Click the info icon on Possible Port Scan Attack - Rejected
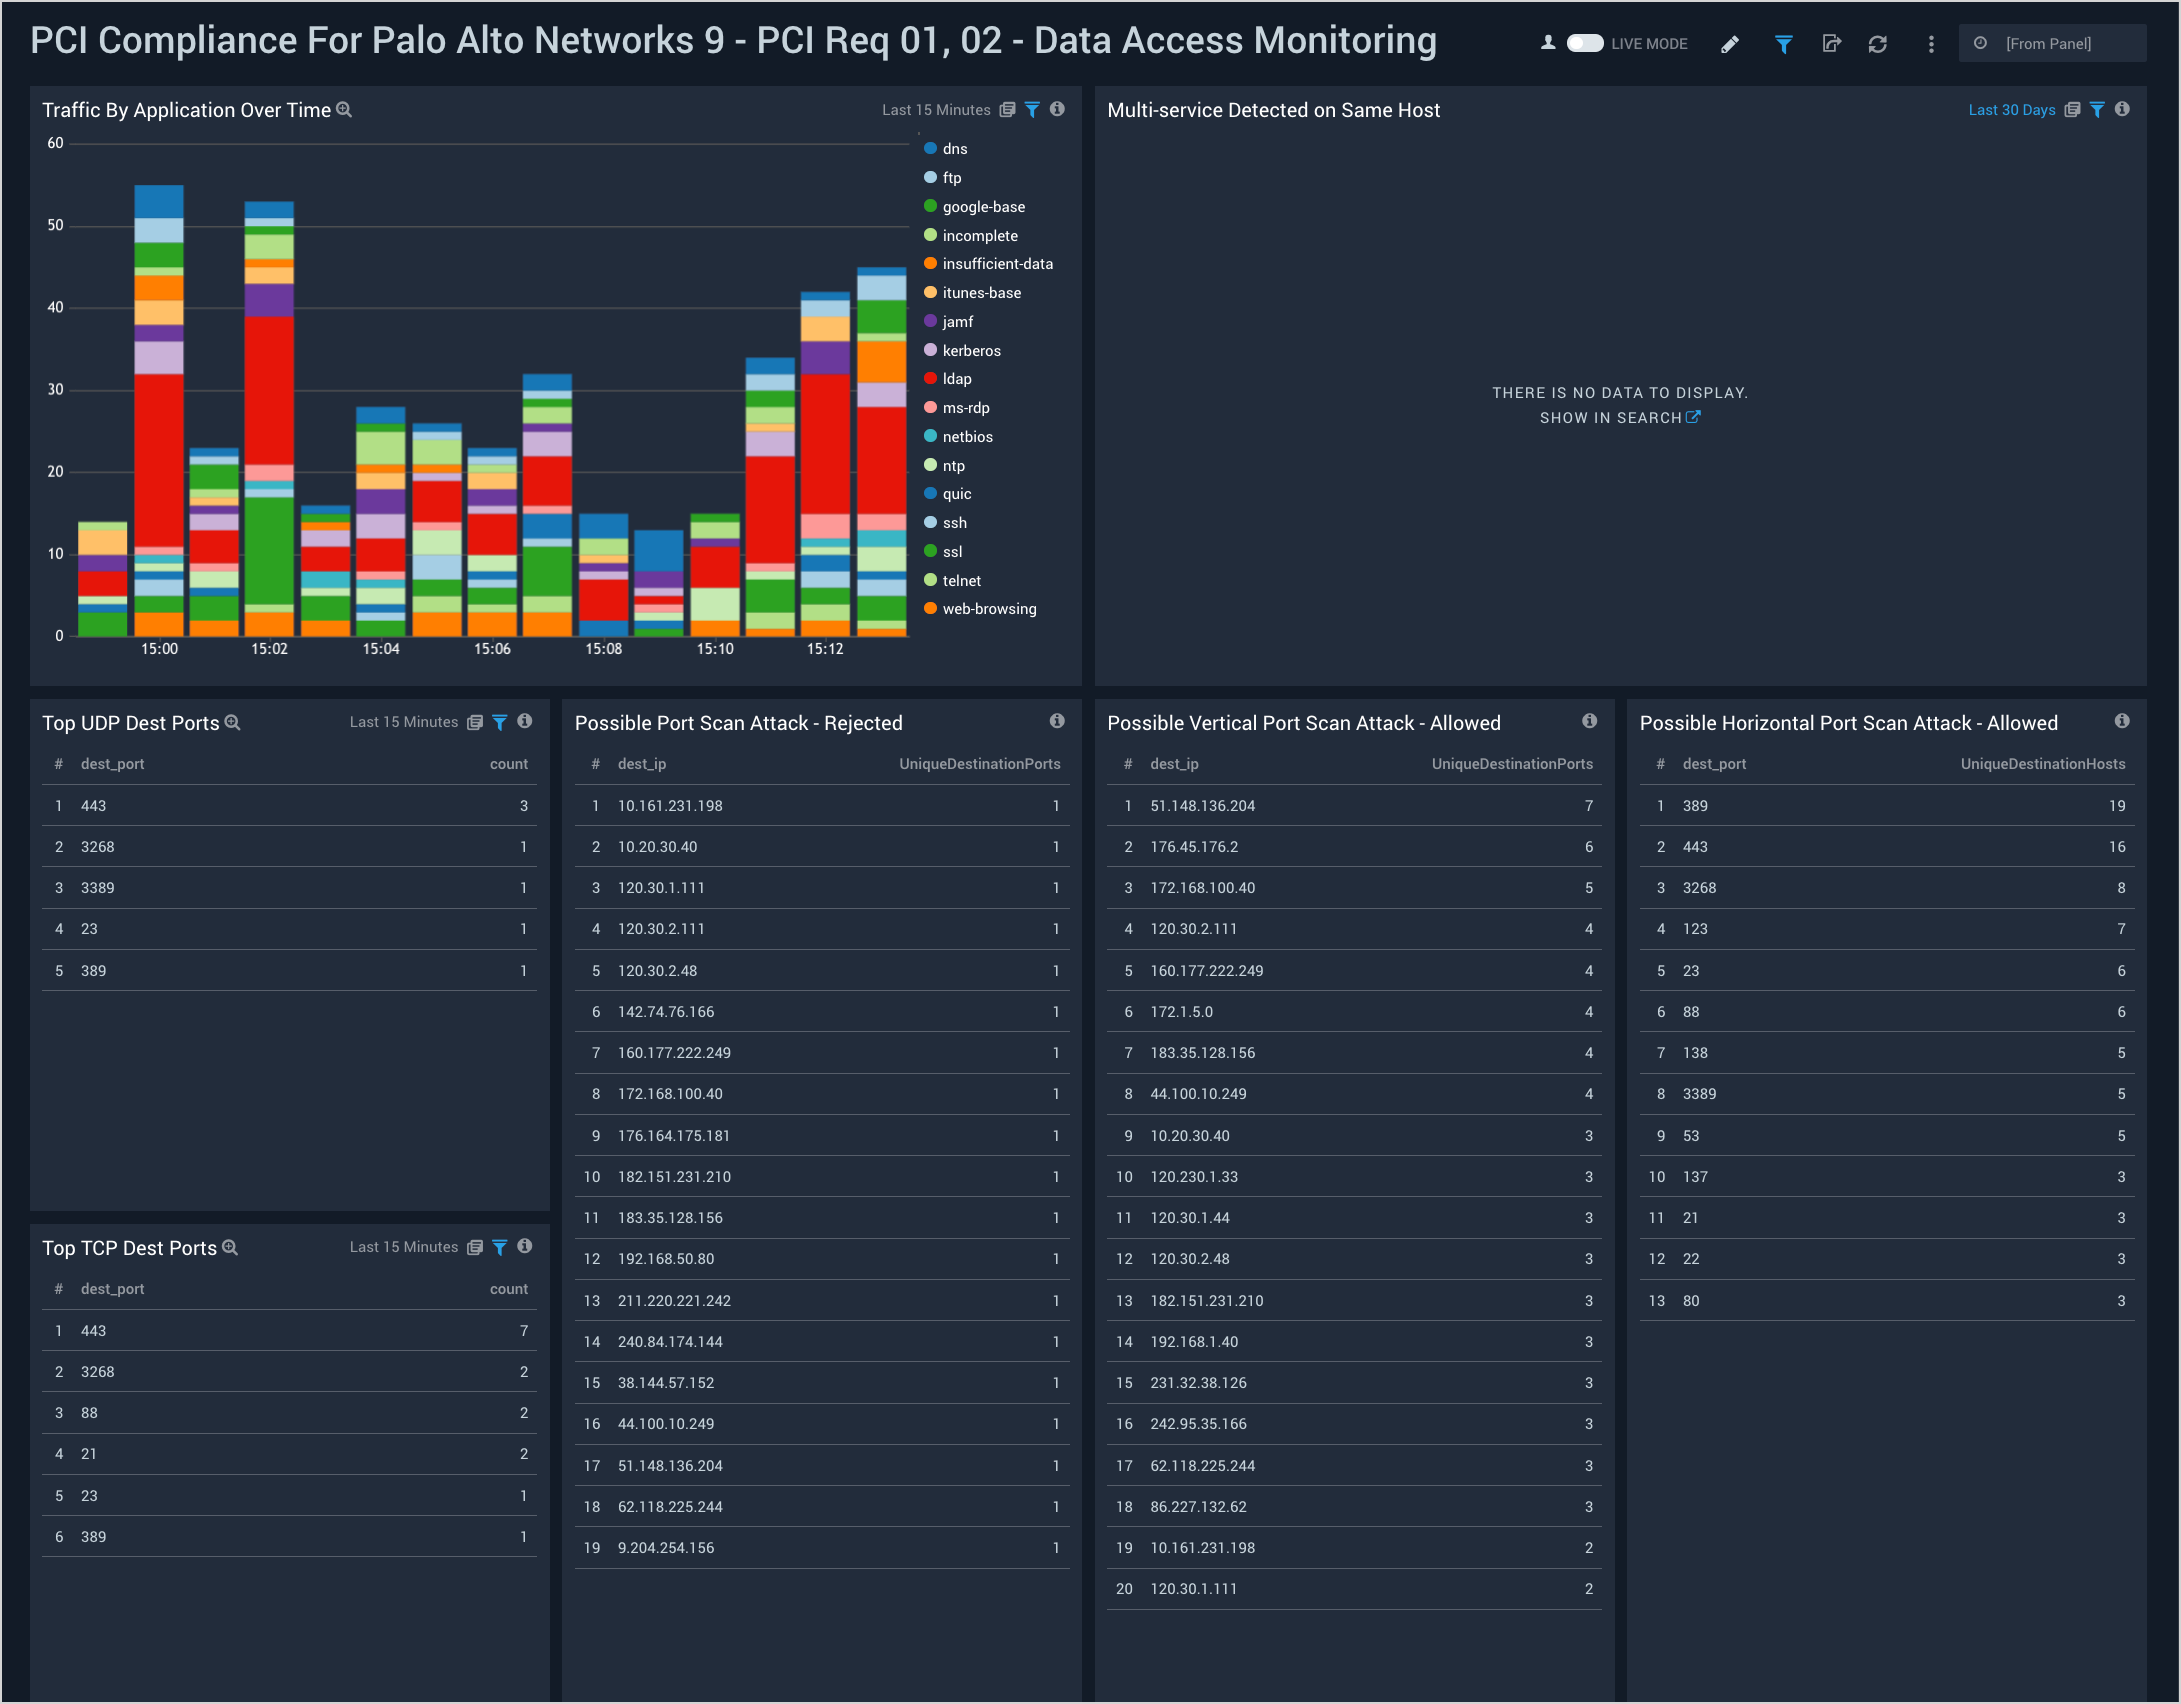 tap(1056, 719)
